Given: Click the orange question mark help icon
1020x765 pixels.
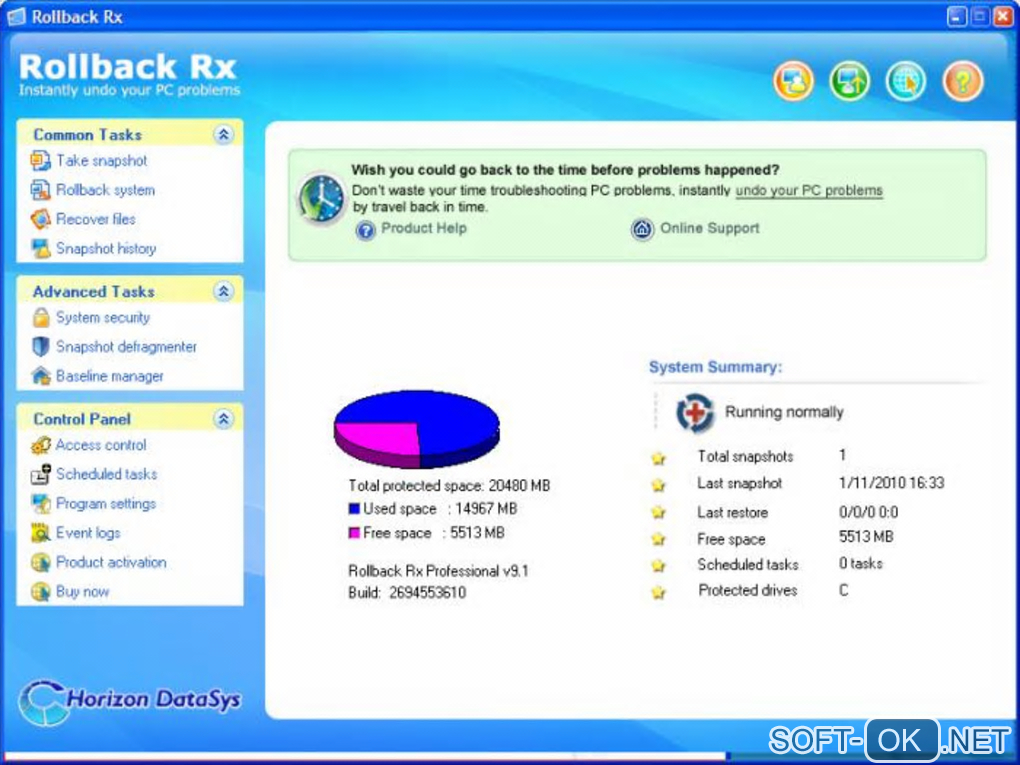Looking at the screenshot, I should click(963, 81).
